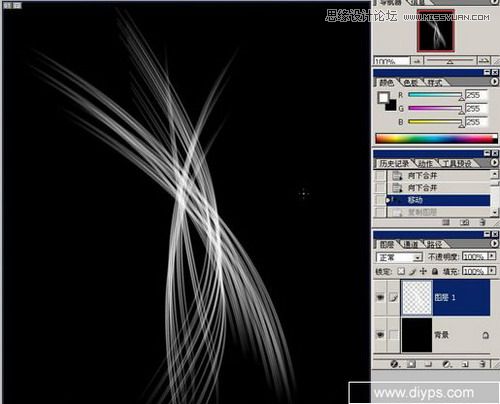The height and width of the screenshot is (404, 500).
Task: Open opacity (不透明度) slider arrow
Action: (x=492, y=256)
